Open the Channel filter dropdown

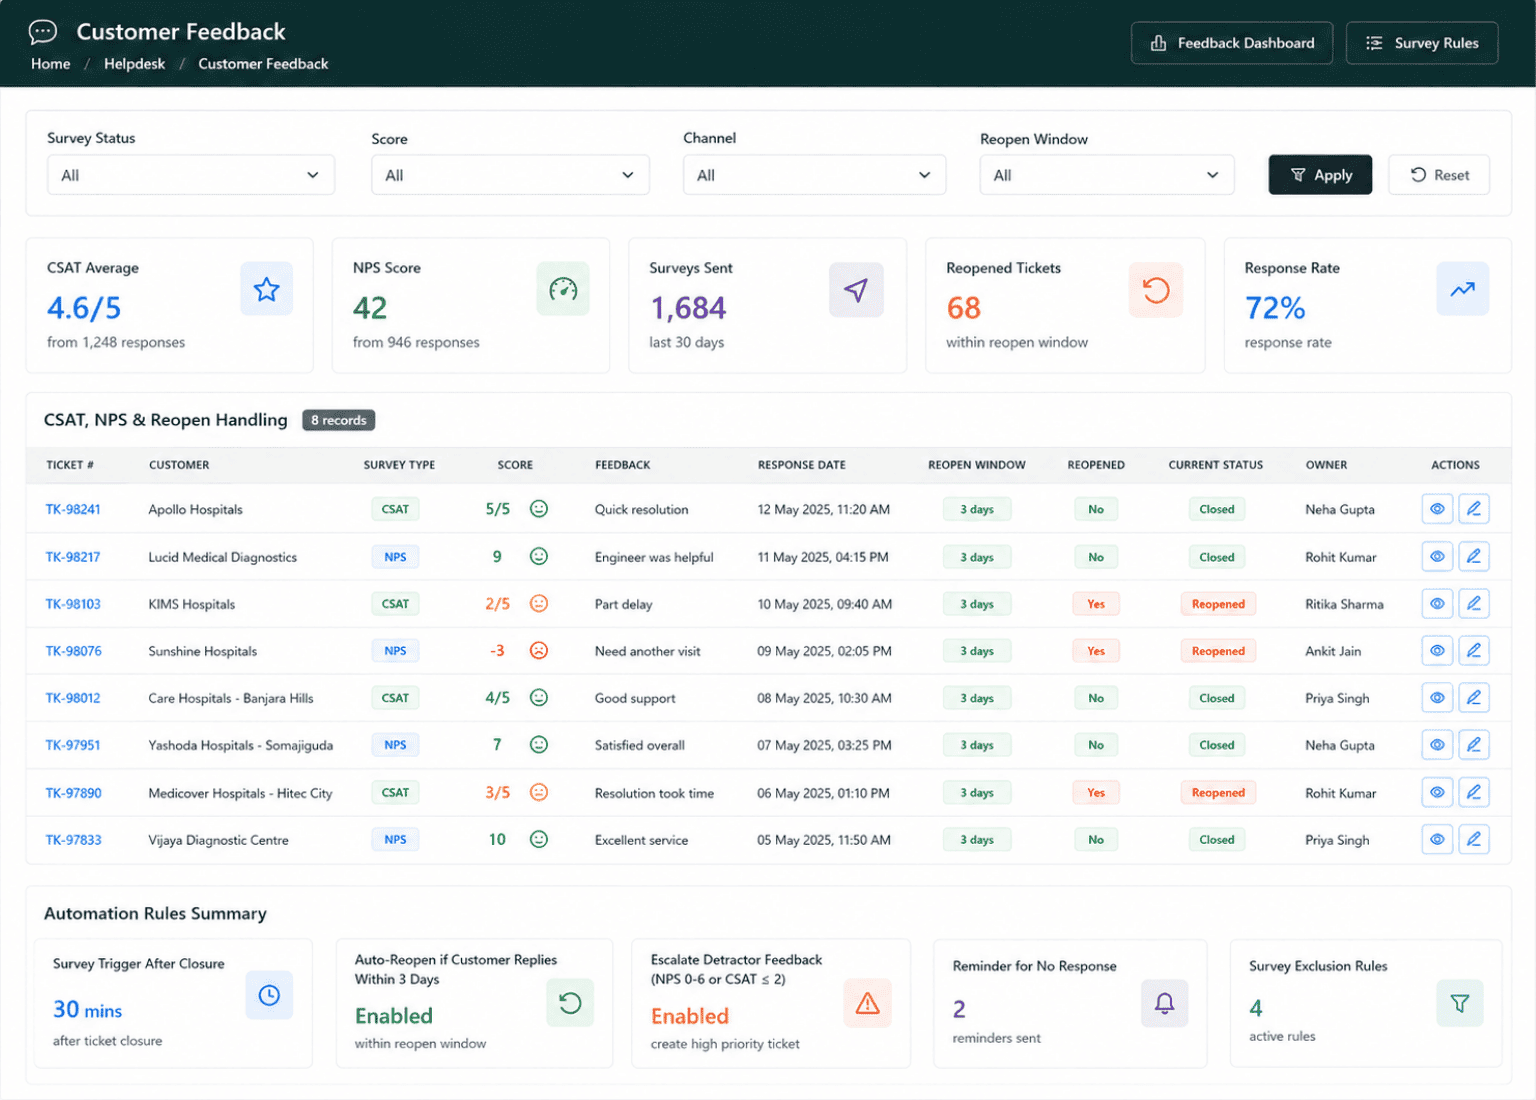(x=814, y=175)
